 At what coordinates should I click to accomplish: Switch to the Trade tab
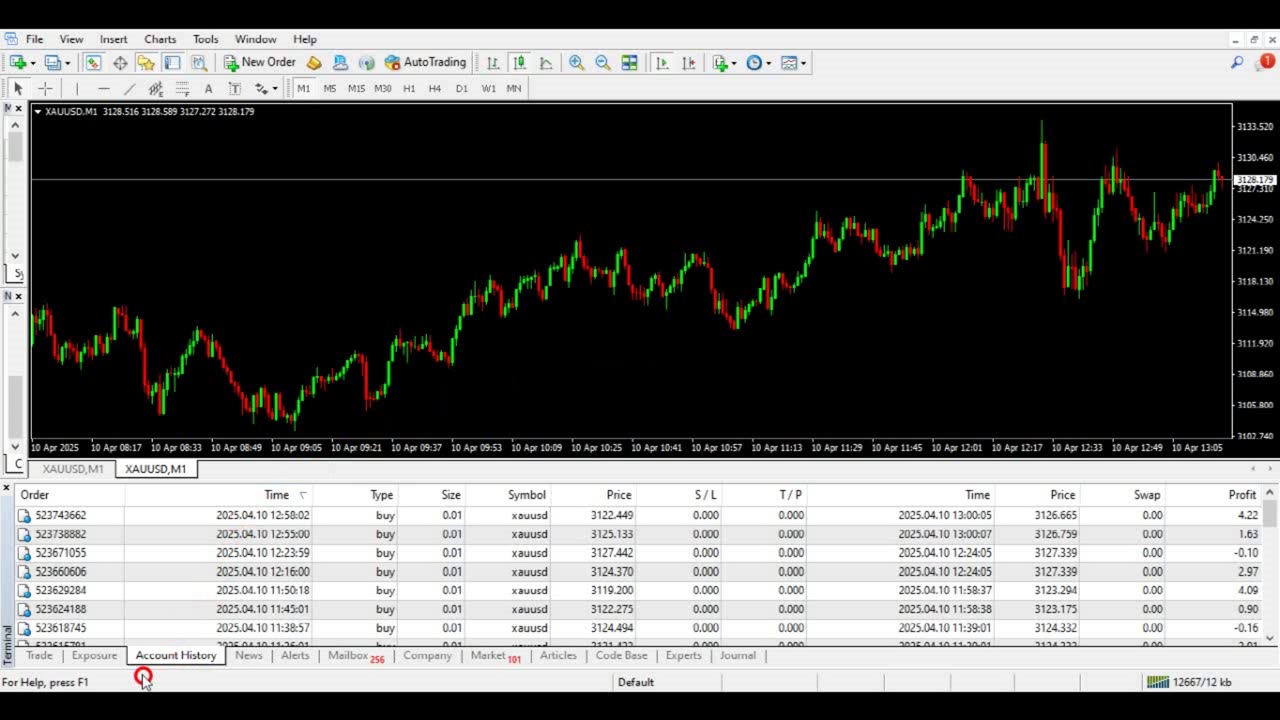(x=39, y=656)
